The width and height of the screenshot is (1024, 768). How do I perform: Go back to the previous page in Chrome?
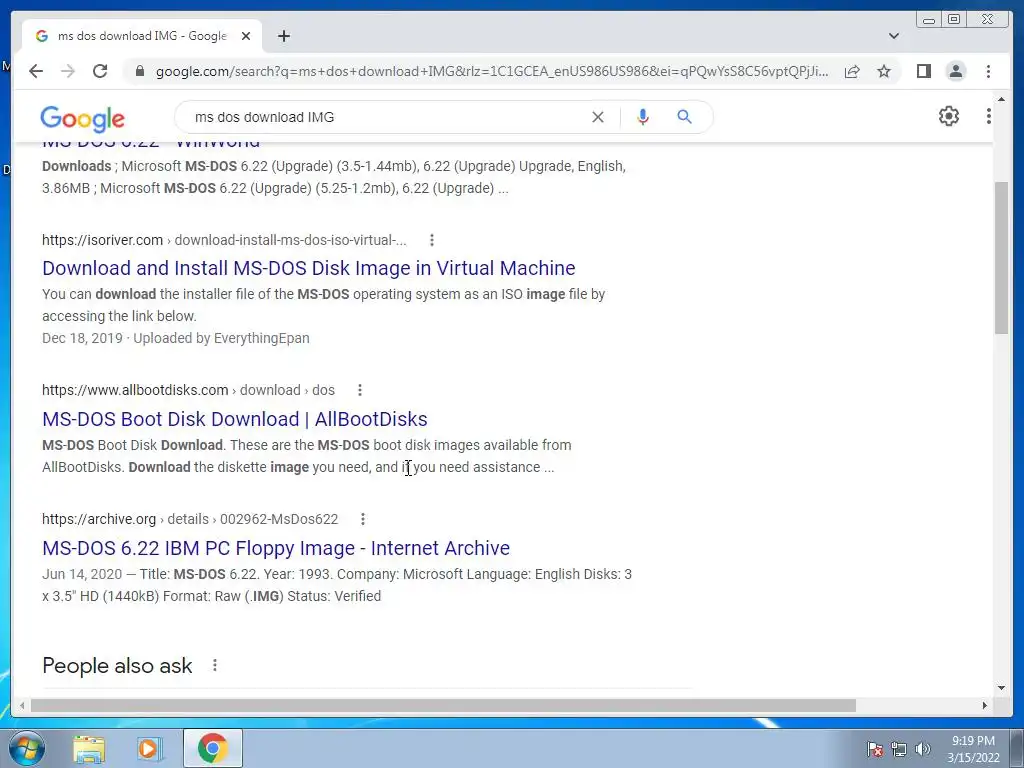point(36,71)
